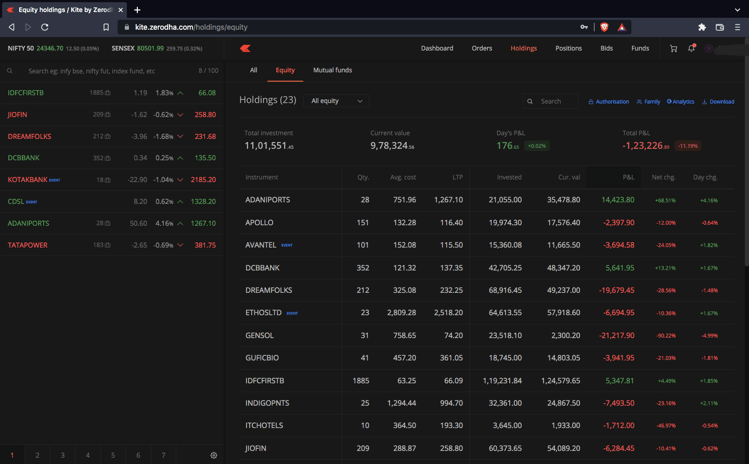
Task: Click the Brave shields lion icon
Action: pos(604,27)
